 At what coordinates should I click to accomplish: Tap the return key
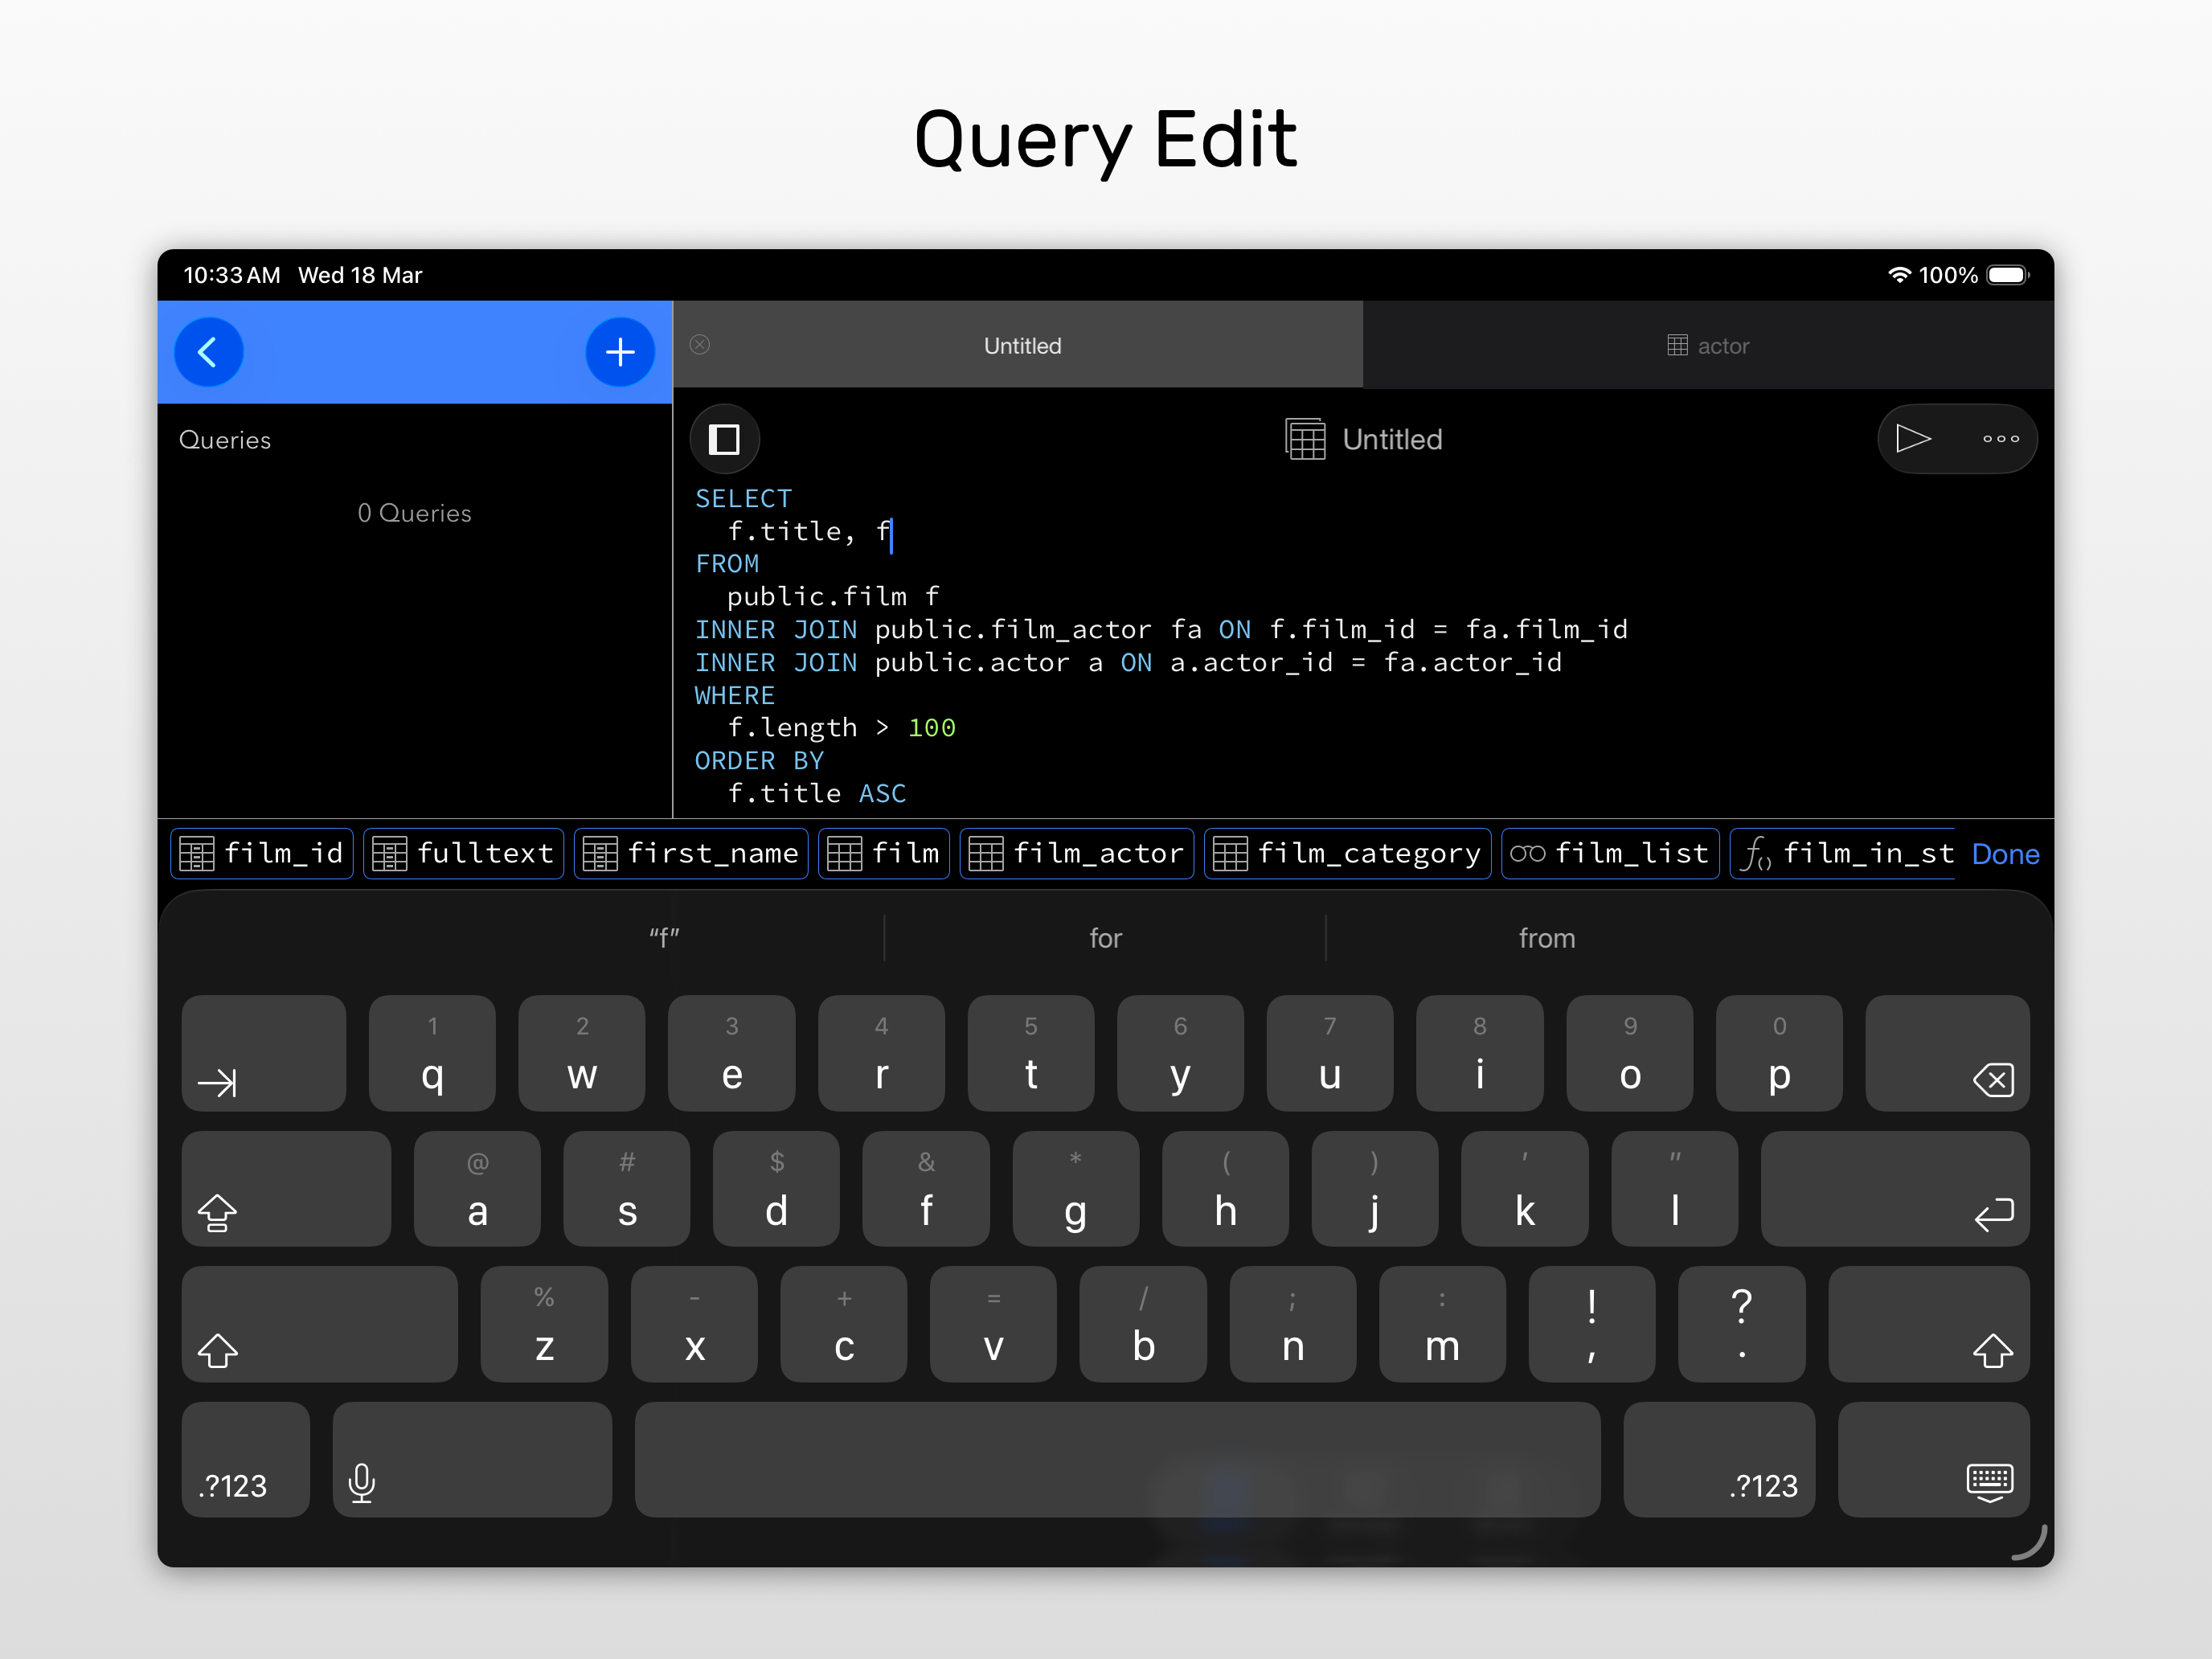(1895, 1189)
